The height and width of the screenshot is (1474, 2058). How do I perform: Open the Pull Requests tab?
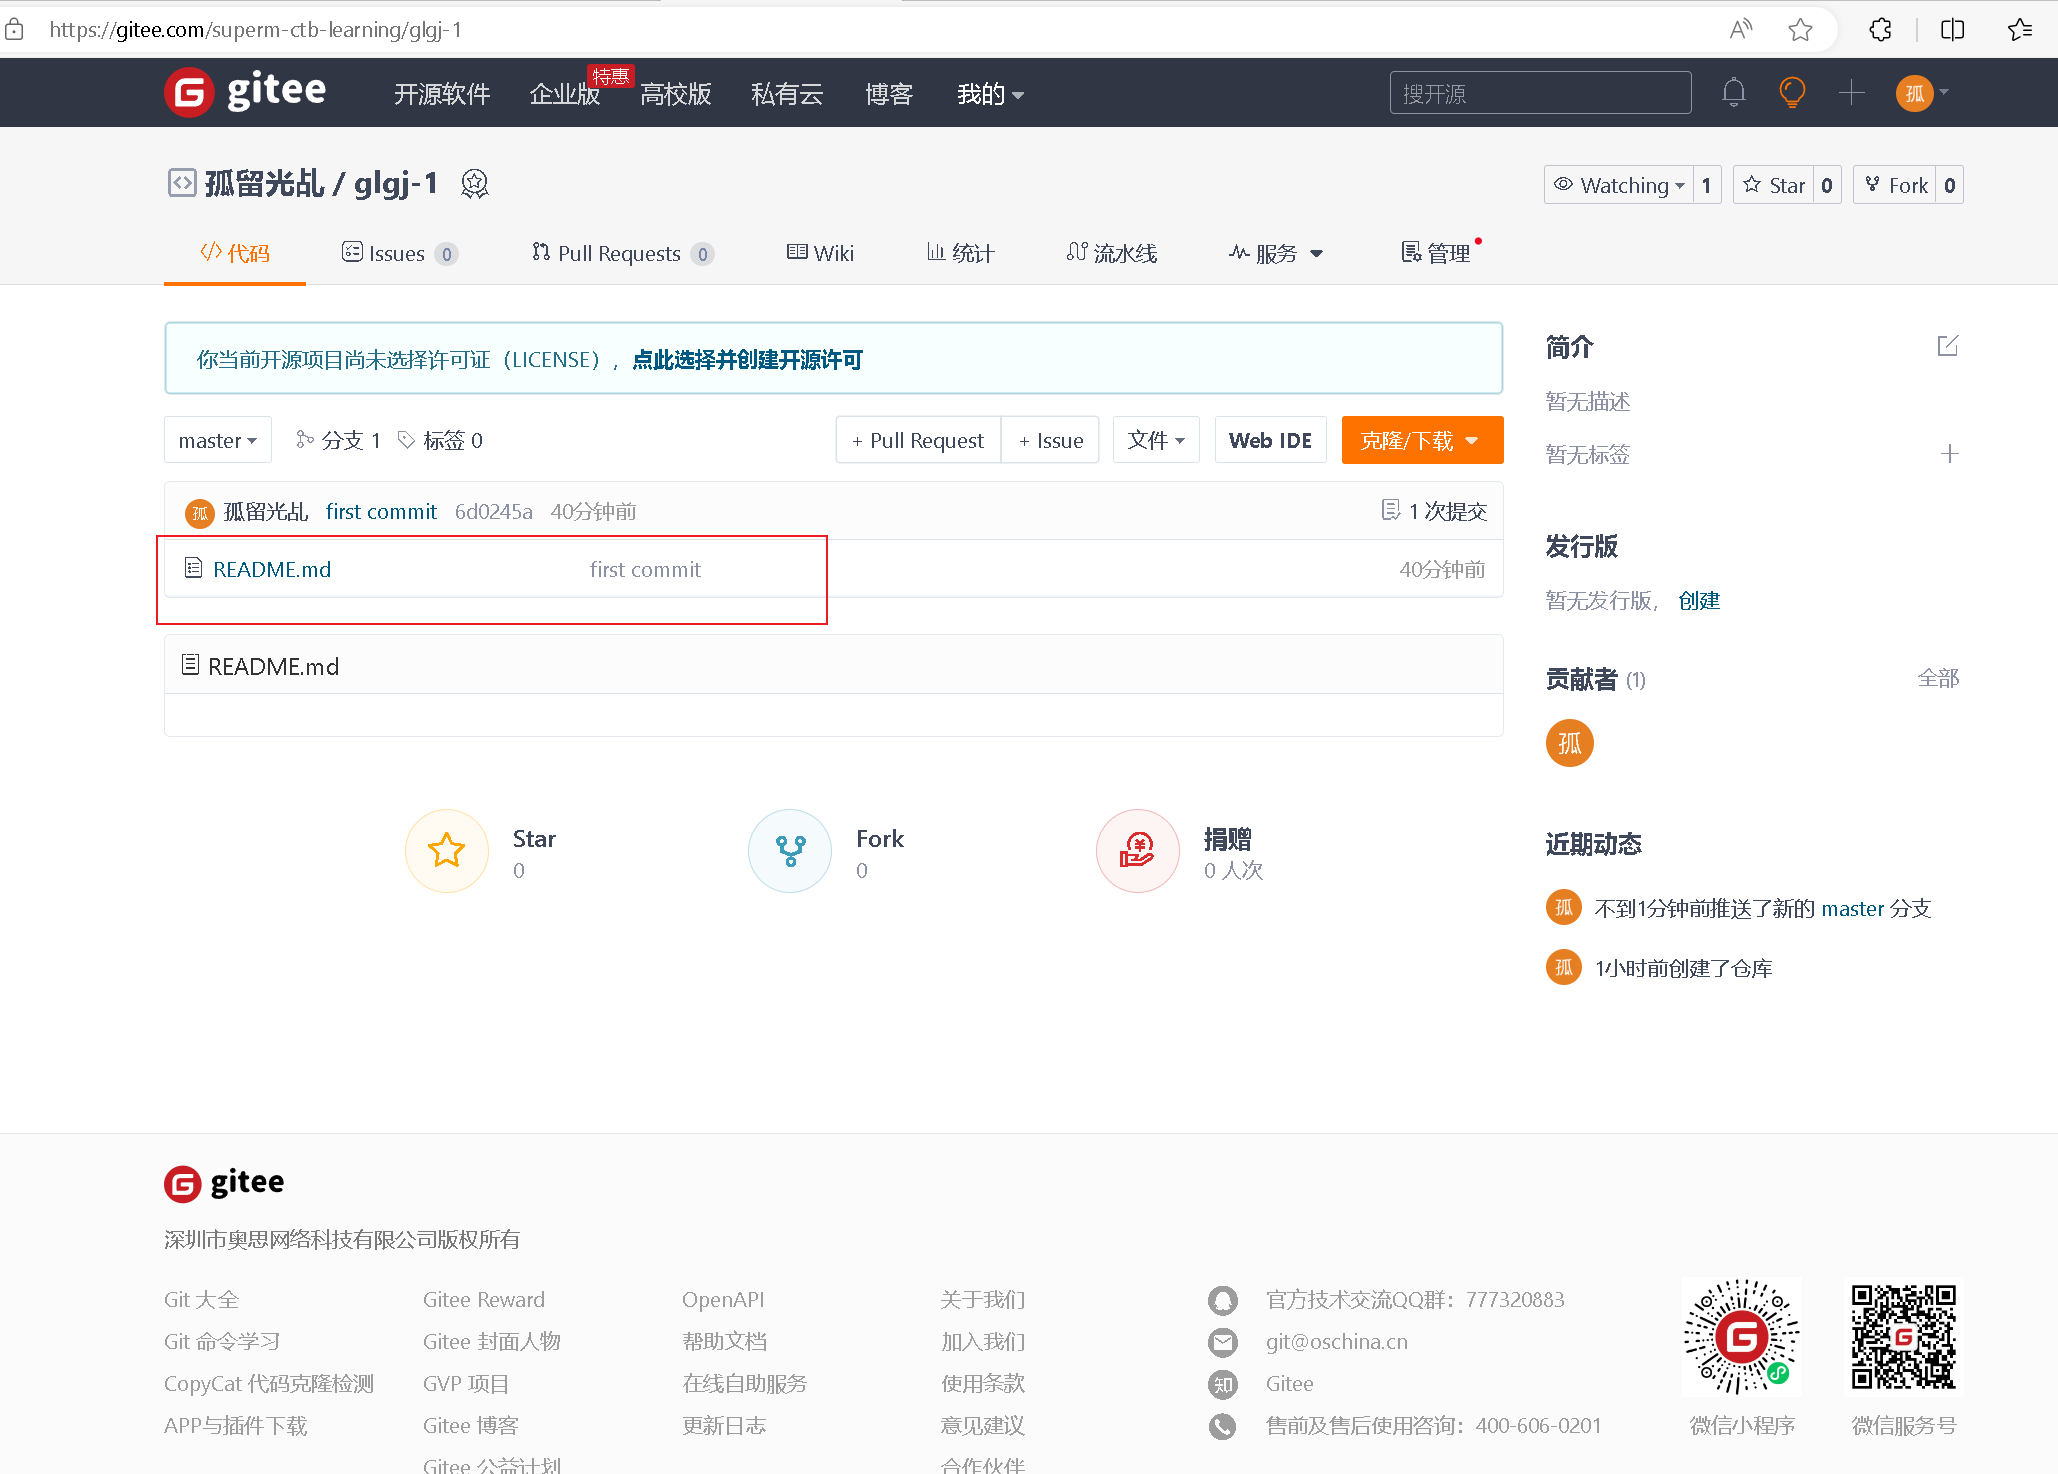[x=623, y=254]
